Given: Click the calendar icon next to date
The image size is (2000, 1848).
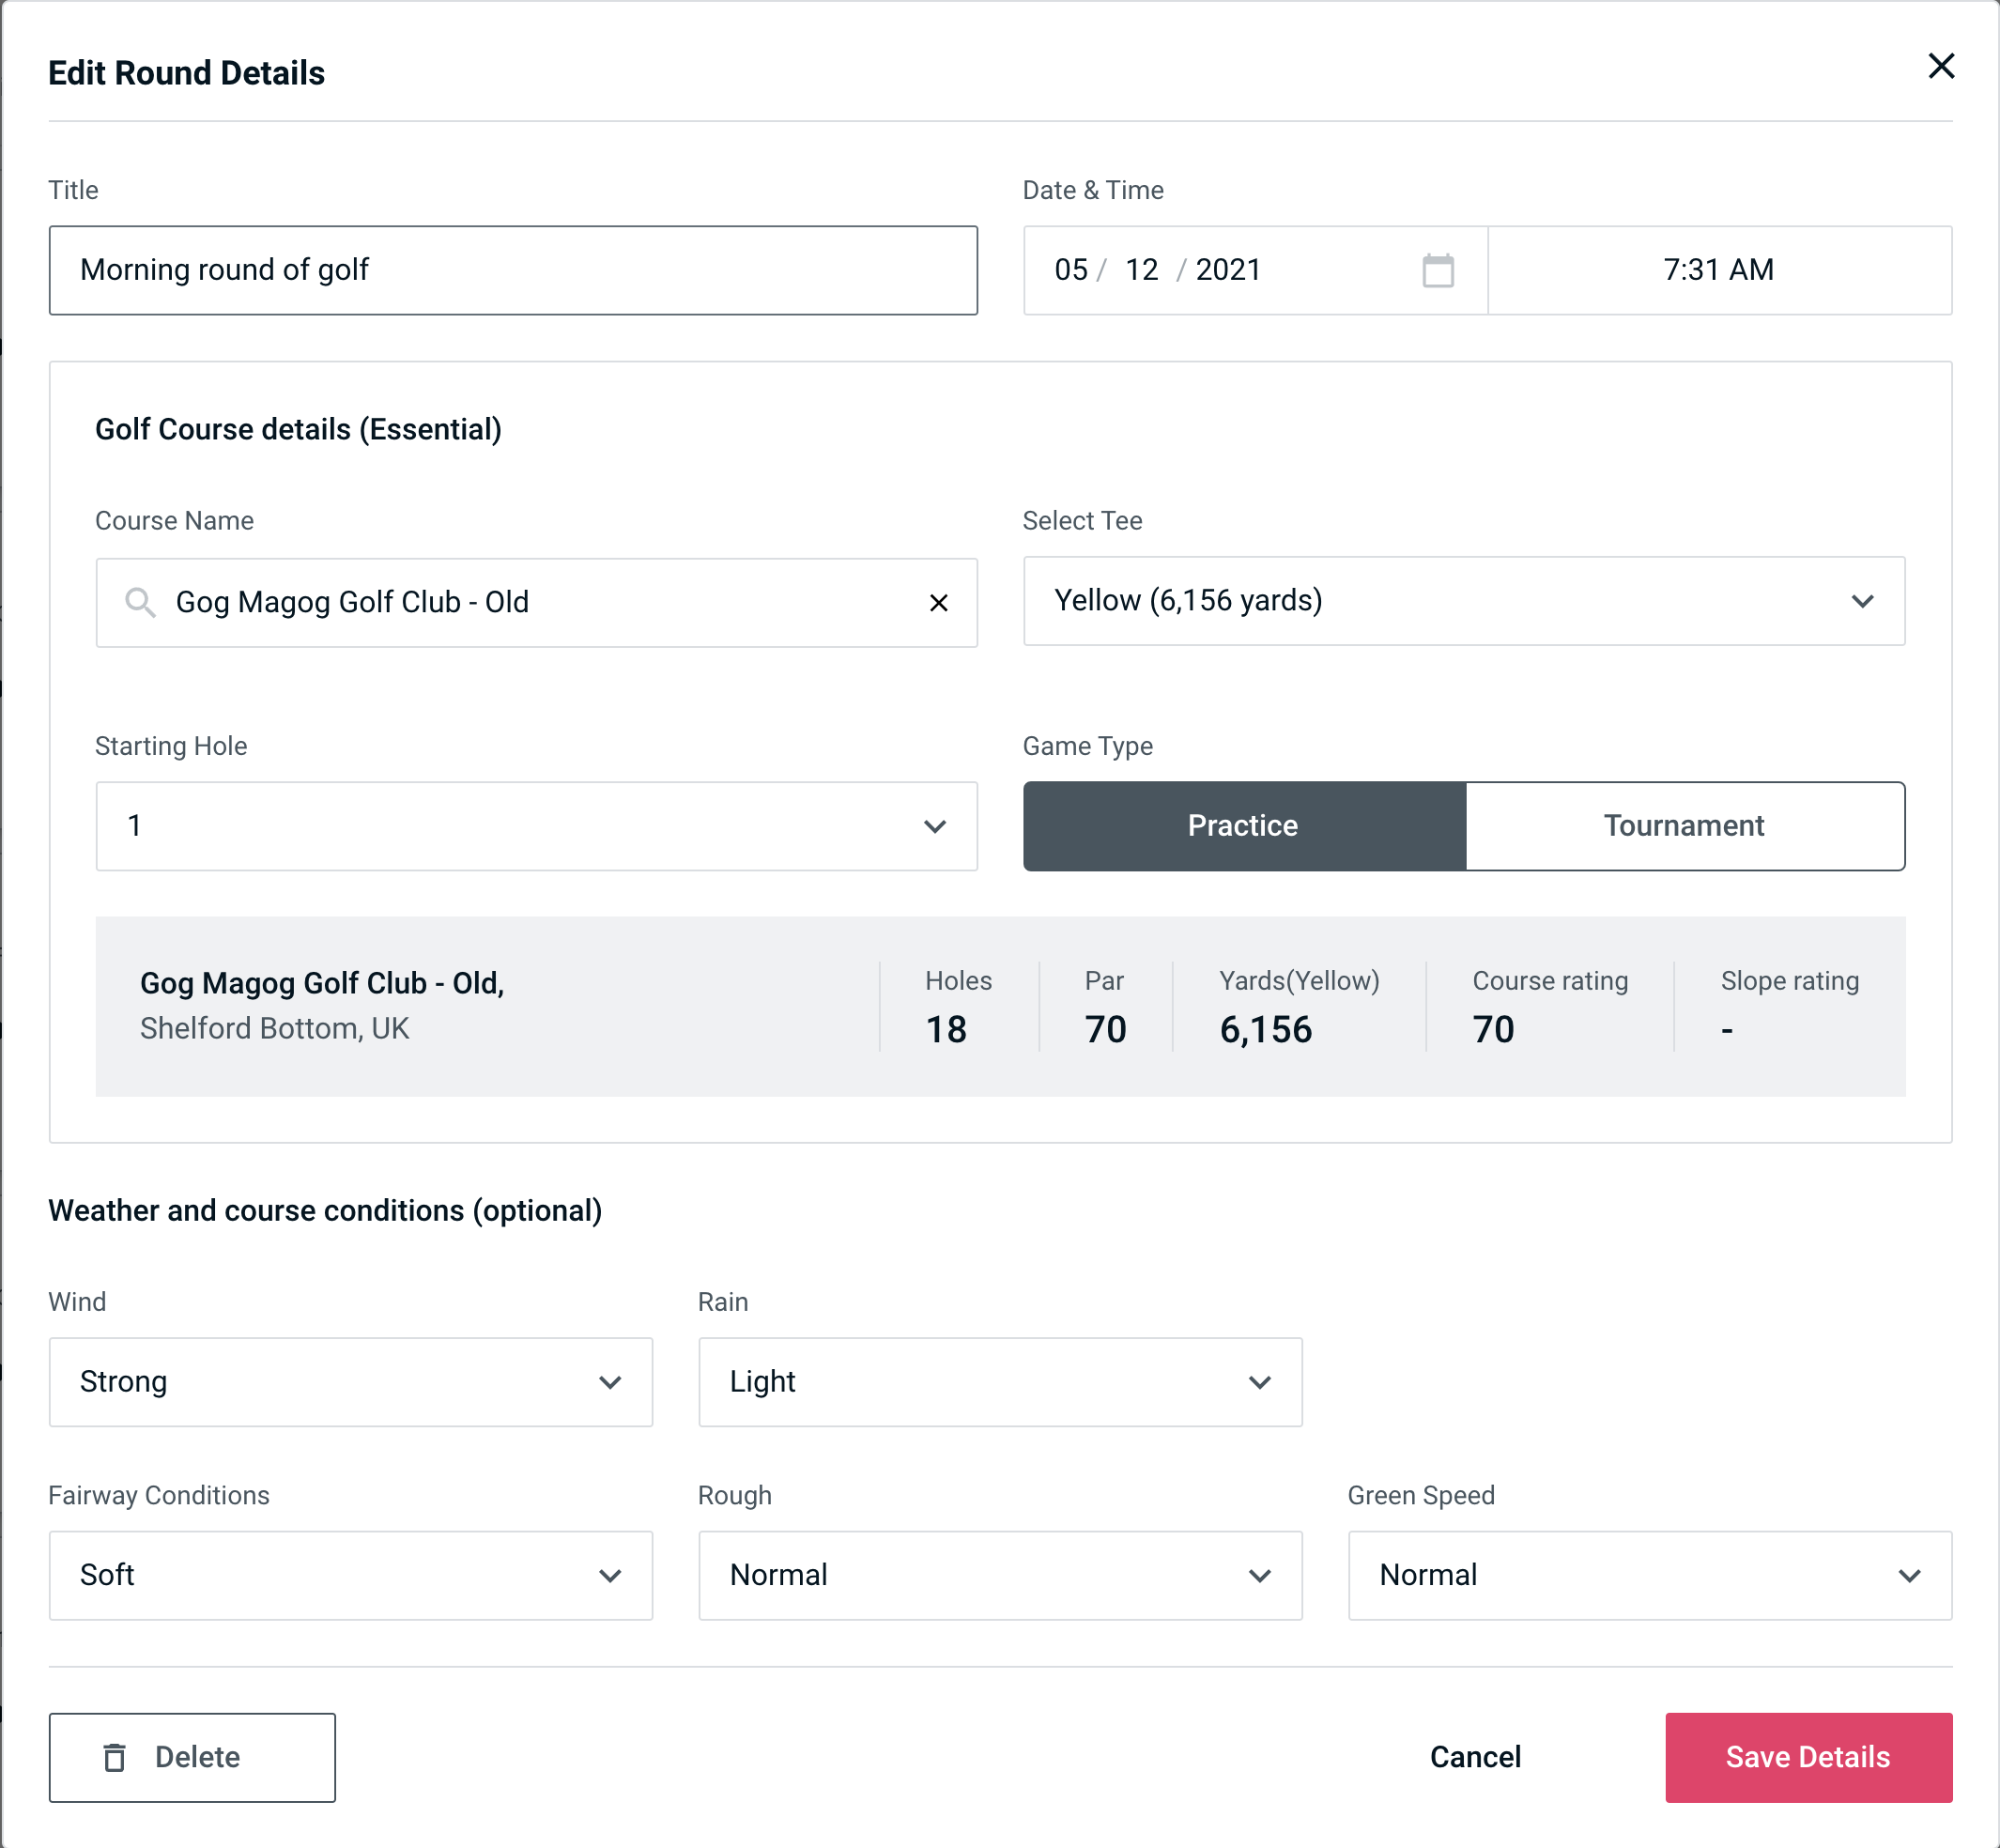Looking at the screenshot, I should pos(1438,270).
